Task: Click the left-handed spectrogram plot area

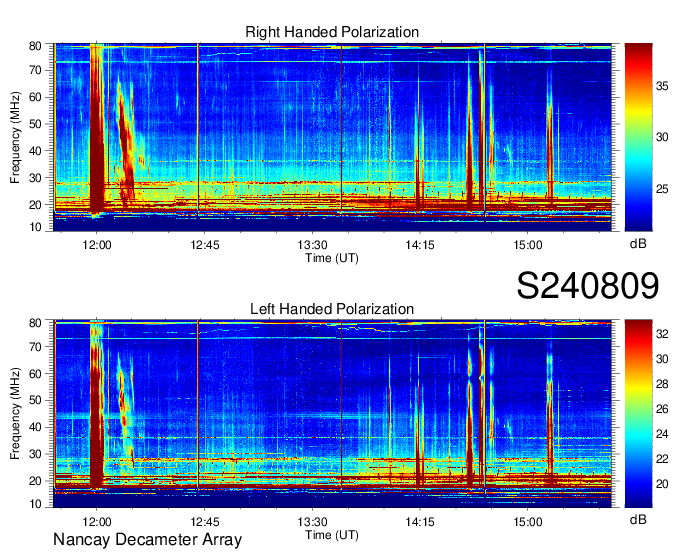Action: (332, 414)
